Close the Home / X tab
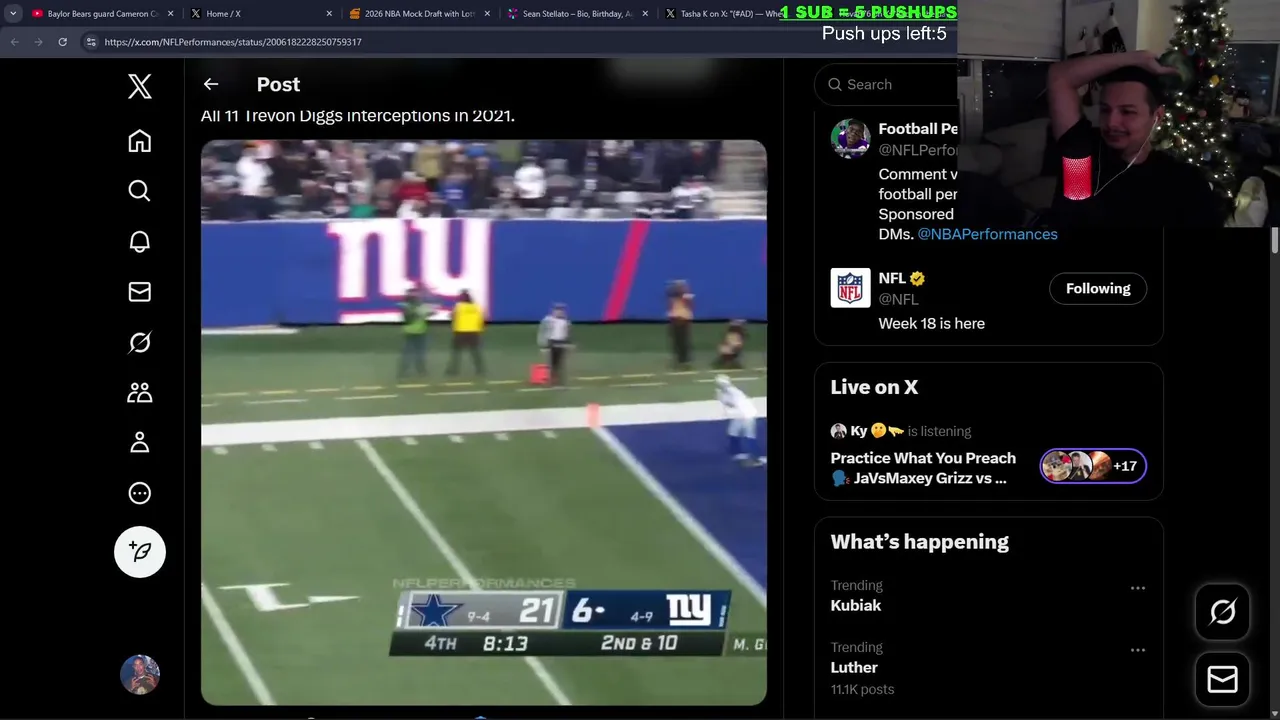Screen dimensions: 1280x720 (329, 14)
